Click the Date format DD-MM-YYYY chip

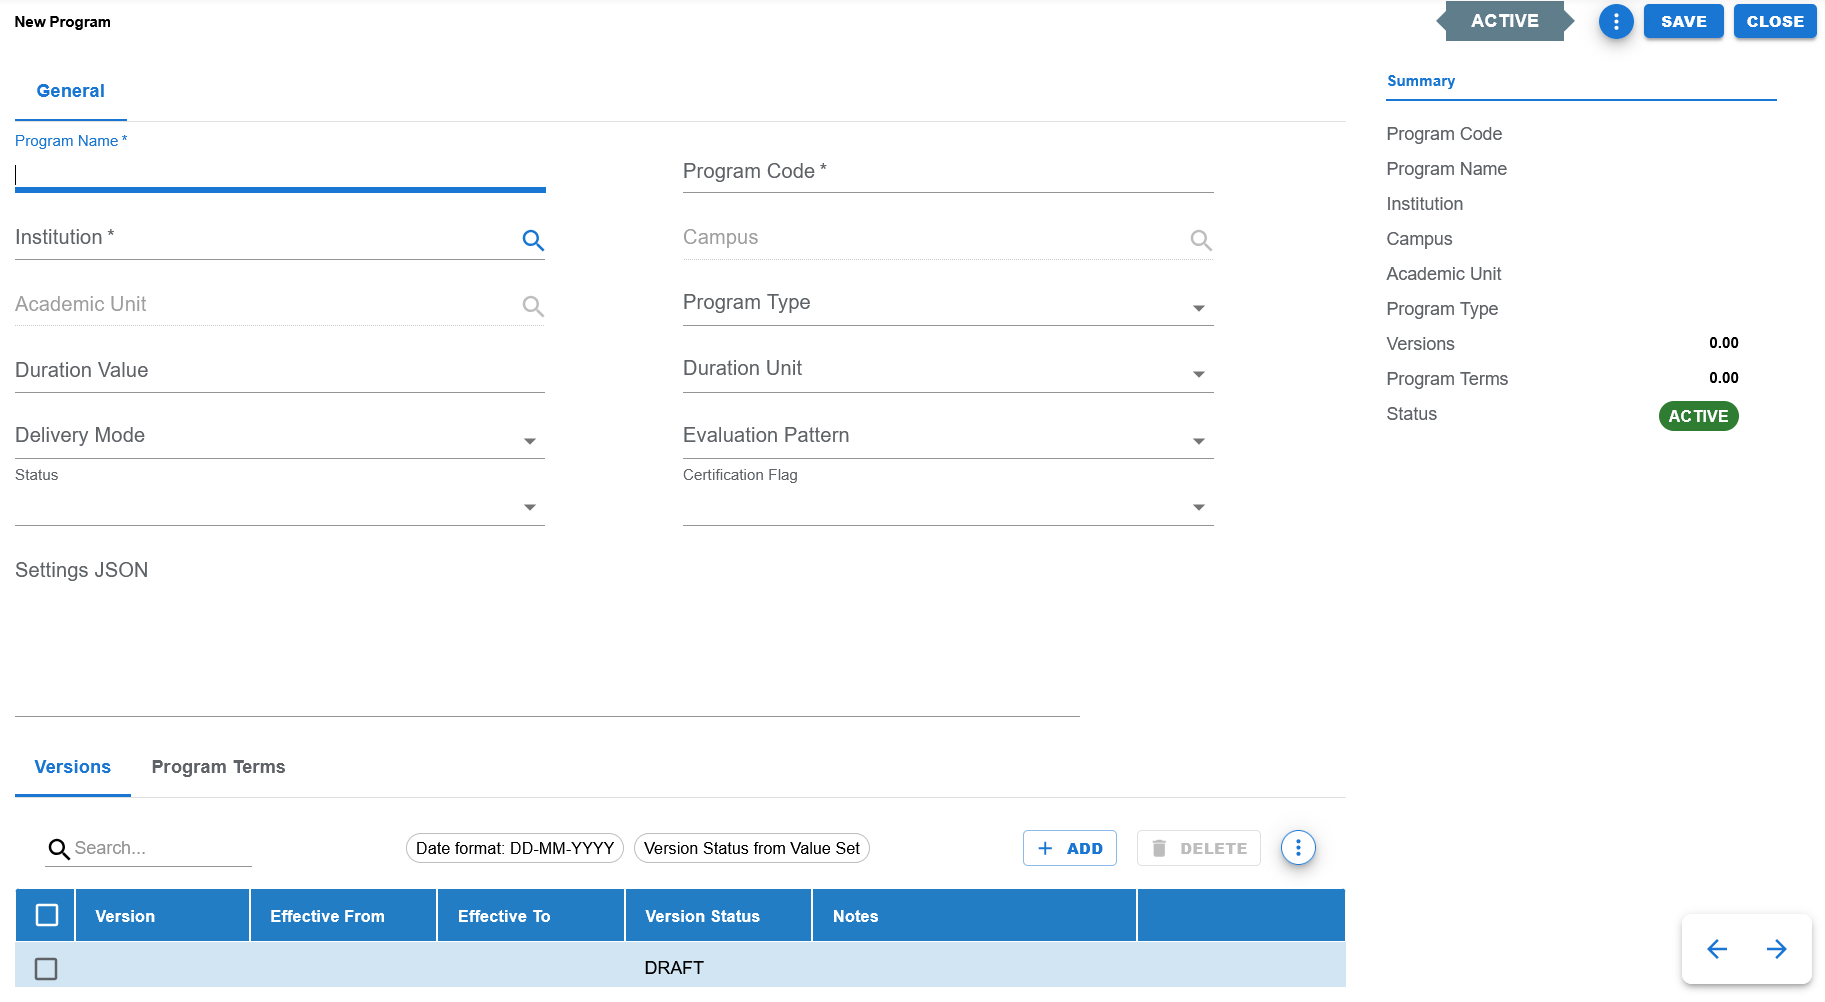[515, 848]
